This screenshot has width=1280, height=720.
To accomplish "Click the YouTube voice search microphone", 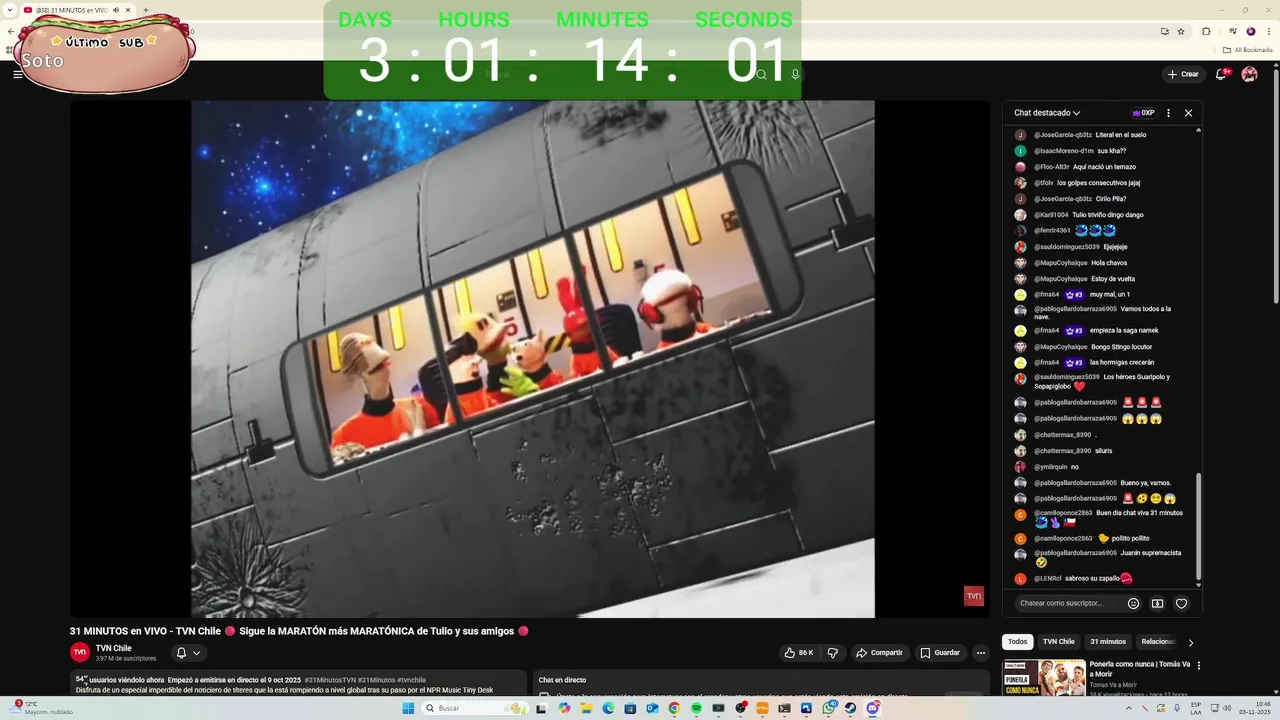I will coord(795,74).
